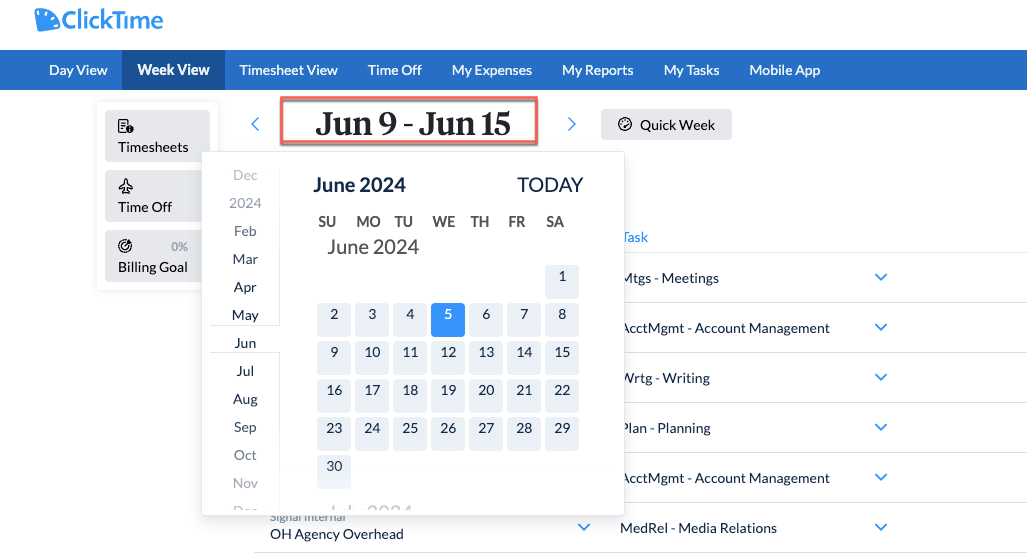Image resolution: width=1027 pixels, height=556 pixels.
Task: Click the Quick Week palette icon
Action: (625, 124)
